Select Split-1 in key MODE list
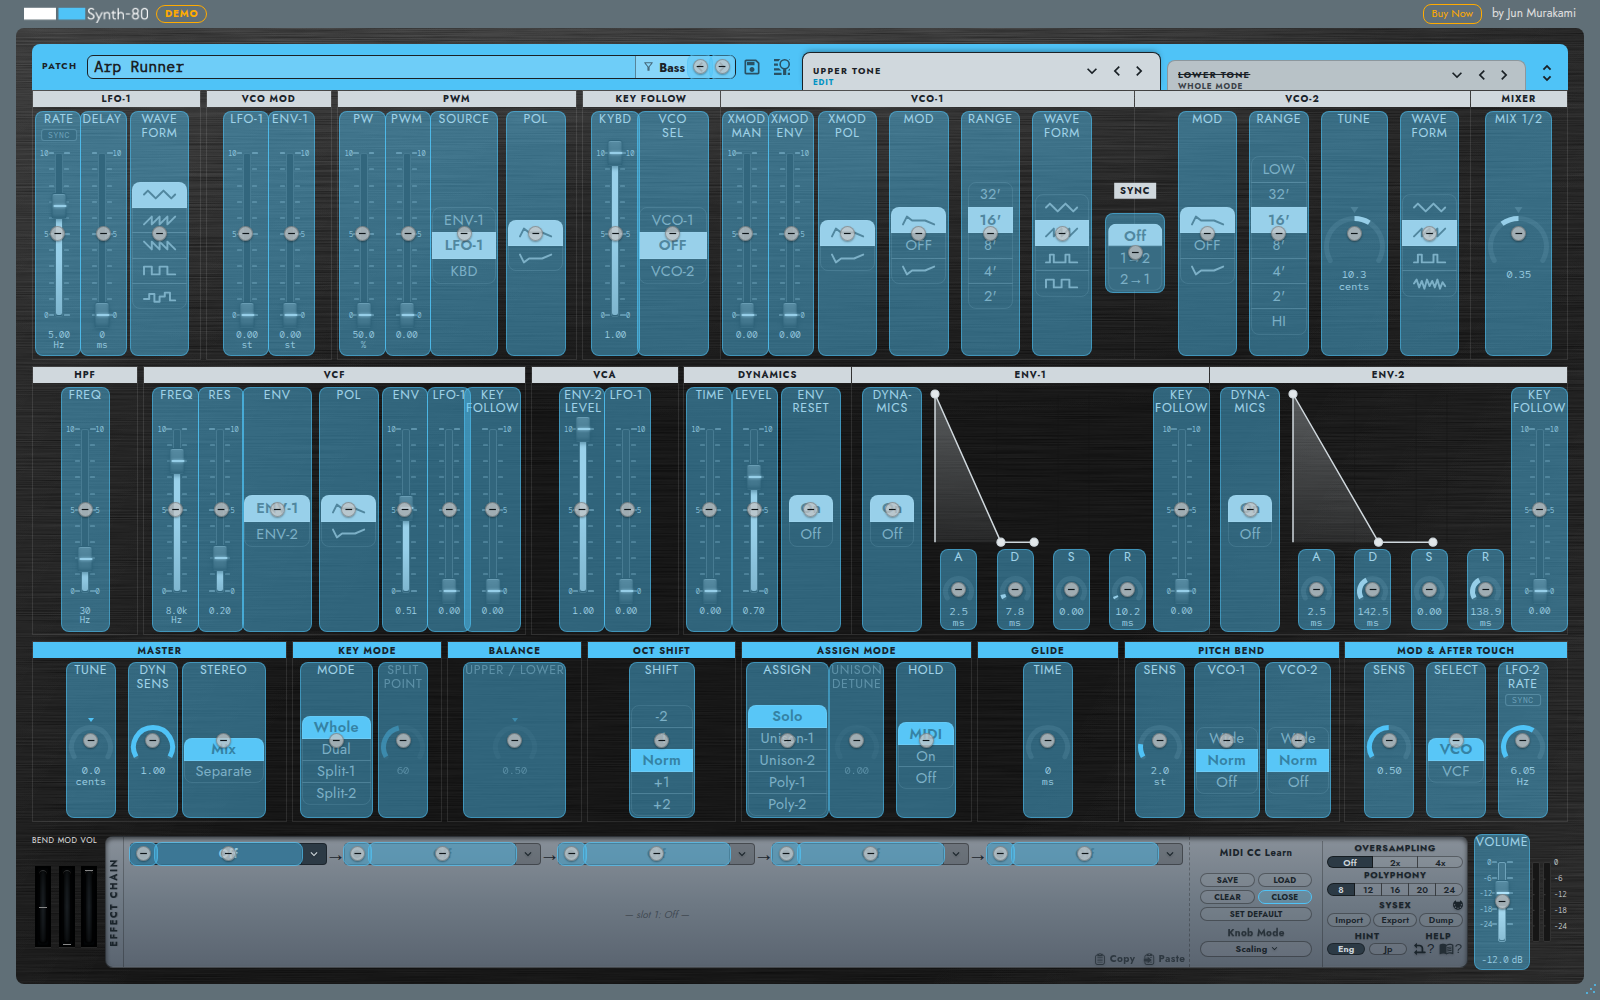This screenshot has height=1000, width=1600. pos(336,771)
